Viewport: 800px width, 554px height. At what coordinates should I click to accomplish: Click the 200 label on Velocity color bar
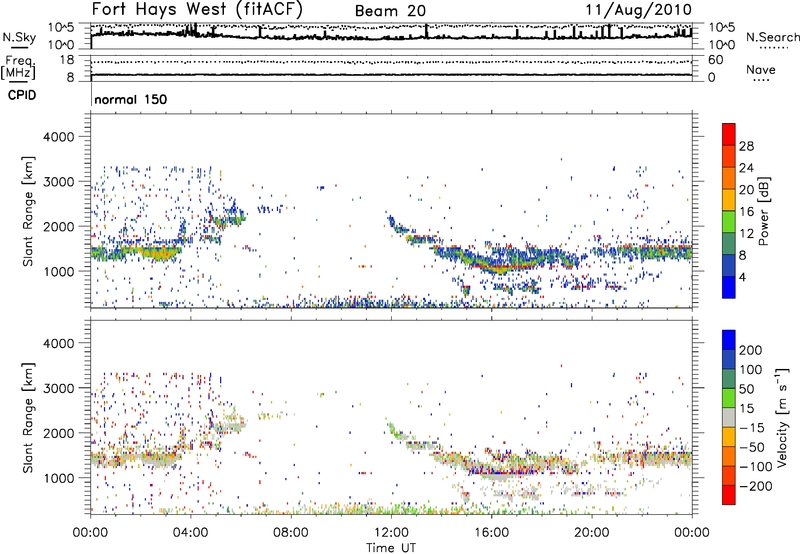(x=751, y=350)
